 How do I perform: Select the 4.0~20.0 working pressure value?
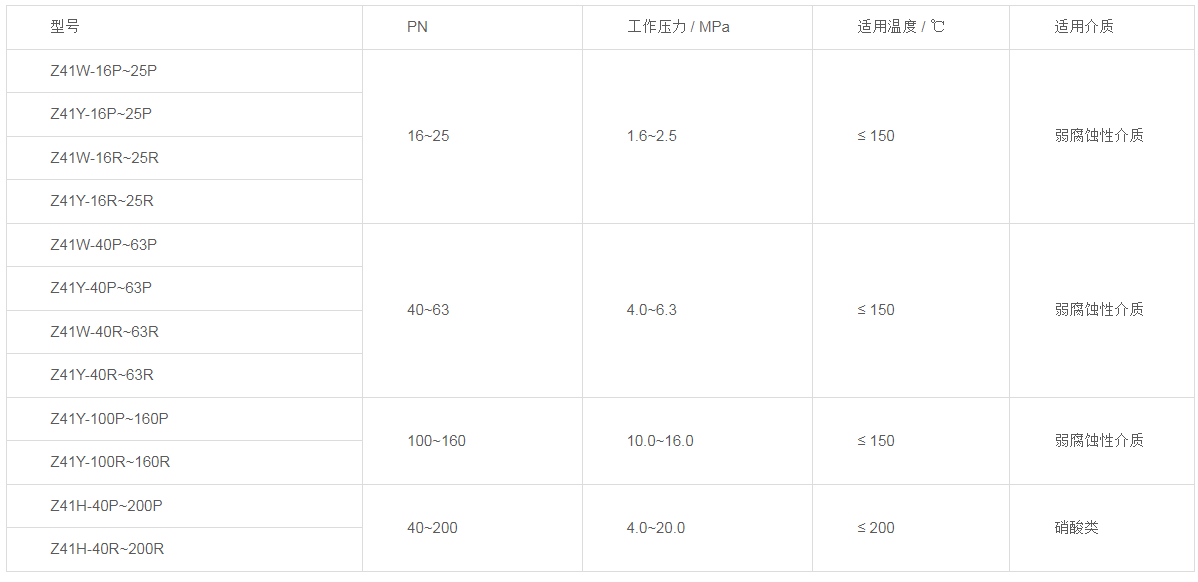click(656, 528)
